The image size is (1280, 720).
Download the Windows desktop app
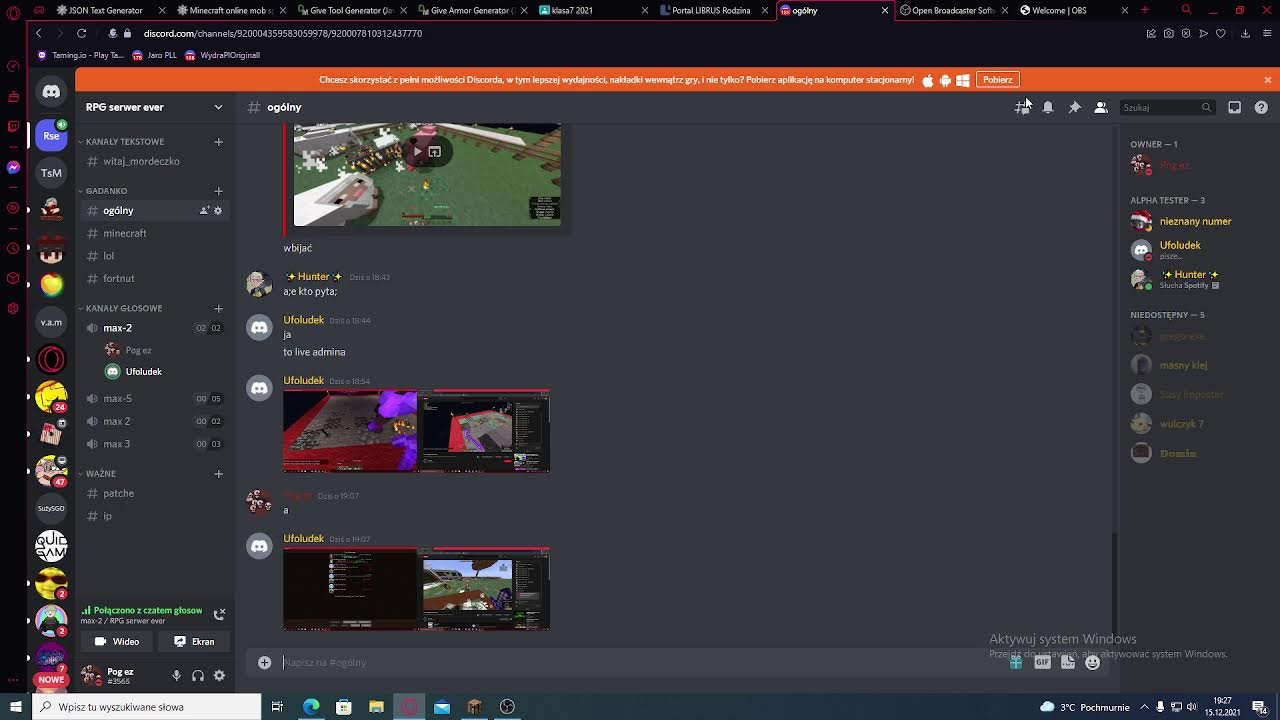coord(963,80)
